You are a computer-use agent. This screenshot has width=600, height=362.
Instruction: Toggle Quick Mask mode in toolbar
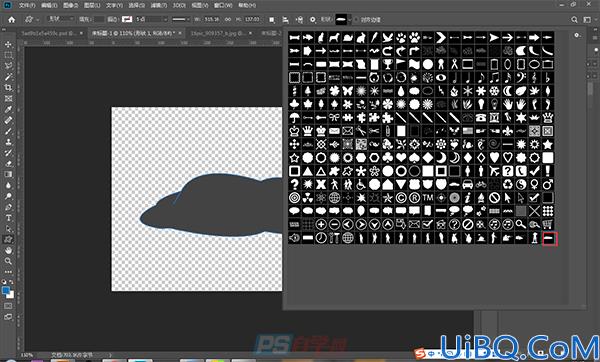click(8, 306)
